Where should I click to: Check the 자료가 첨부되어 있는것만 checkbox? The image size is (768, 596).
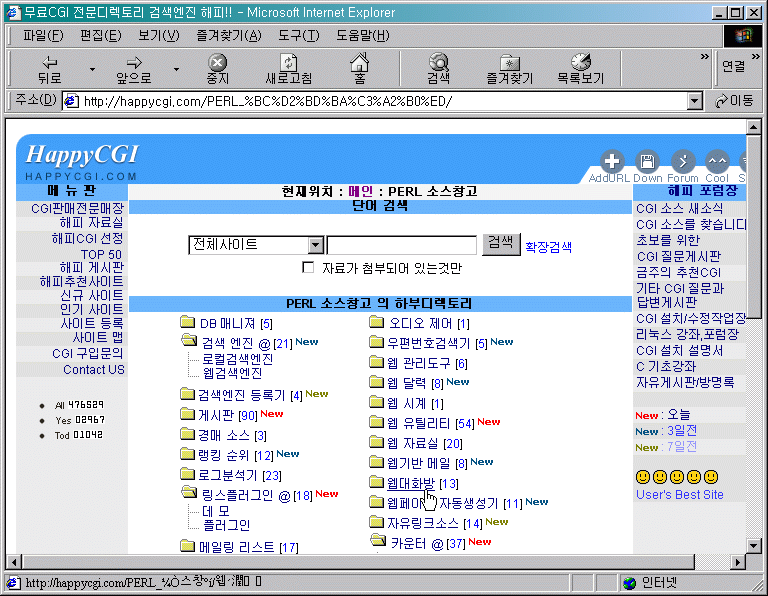pos(308,267)
